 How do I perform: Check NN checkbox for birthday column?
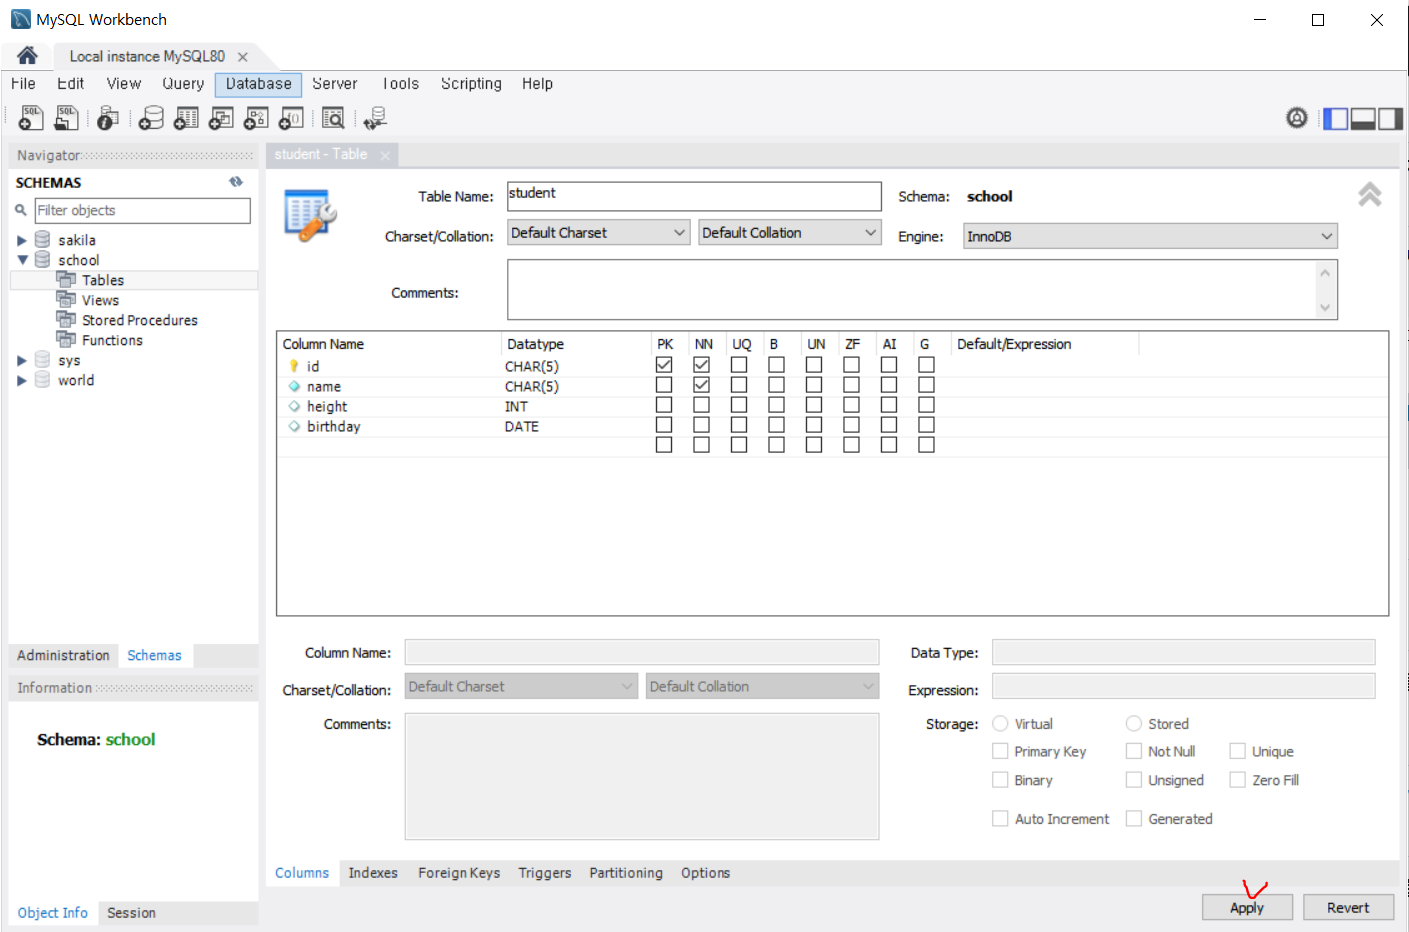click(x=701, y=425)
